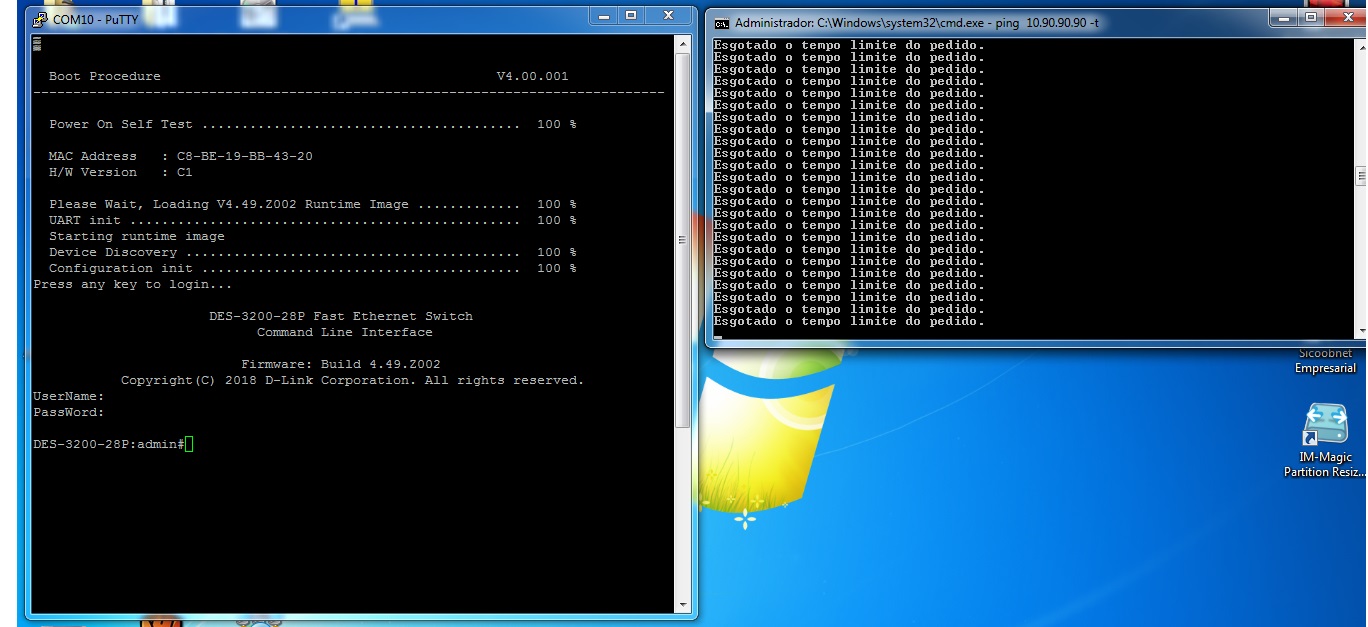
Task: Maximize the ping cmd.exe window
Action: (x=1309, y=18)
